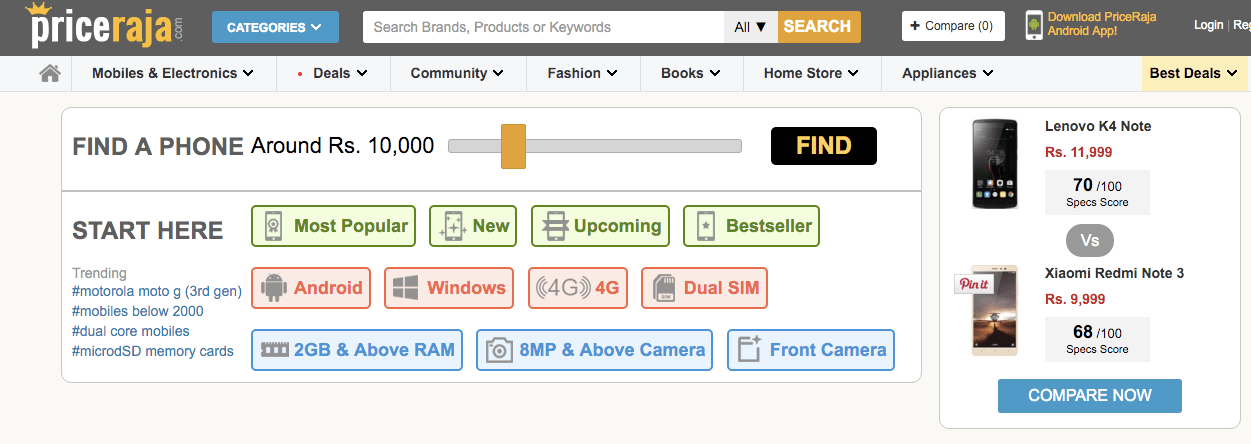Focus the brand and product search field
This screenshot has width=1251, height=444.
pos(543,27)
